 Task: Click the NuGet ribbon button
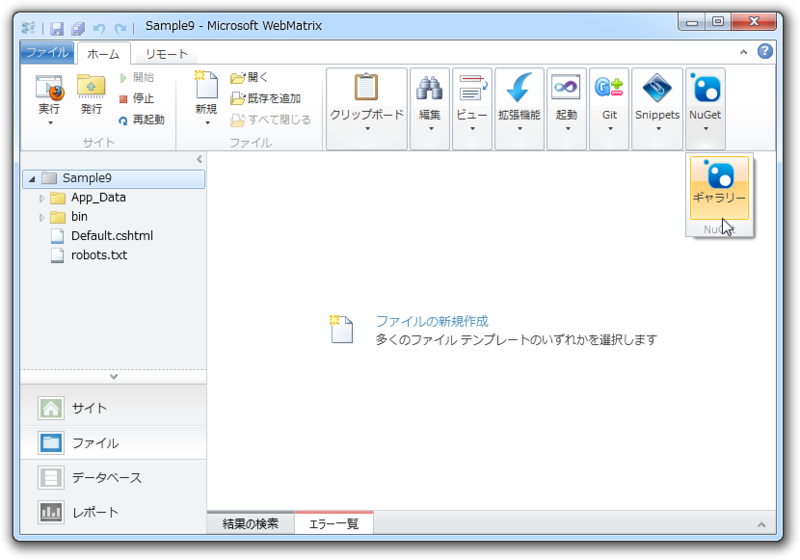[x=705, y=109]
